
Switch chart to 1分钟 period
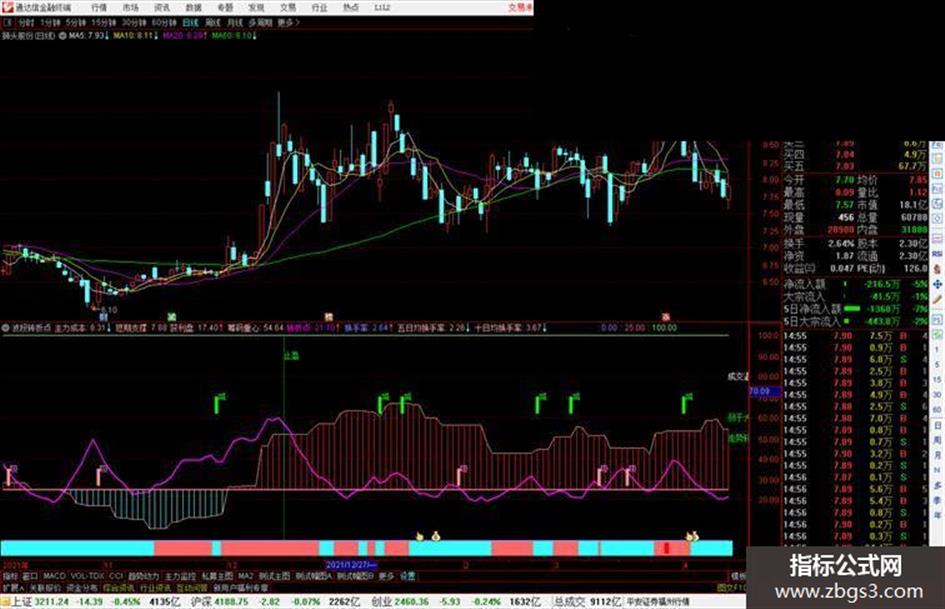click(x=50, y=23)
